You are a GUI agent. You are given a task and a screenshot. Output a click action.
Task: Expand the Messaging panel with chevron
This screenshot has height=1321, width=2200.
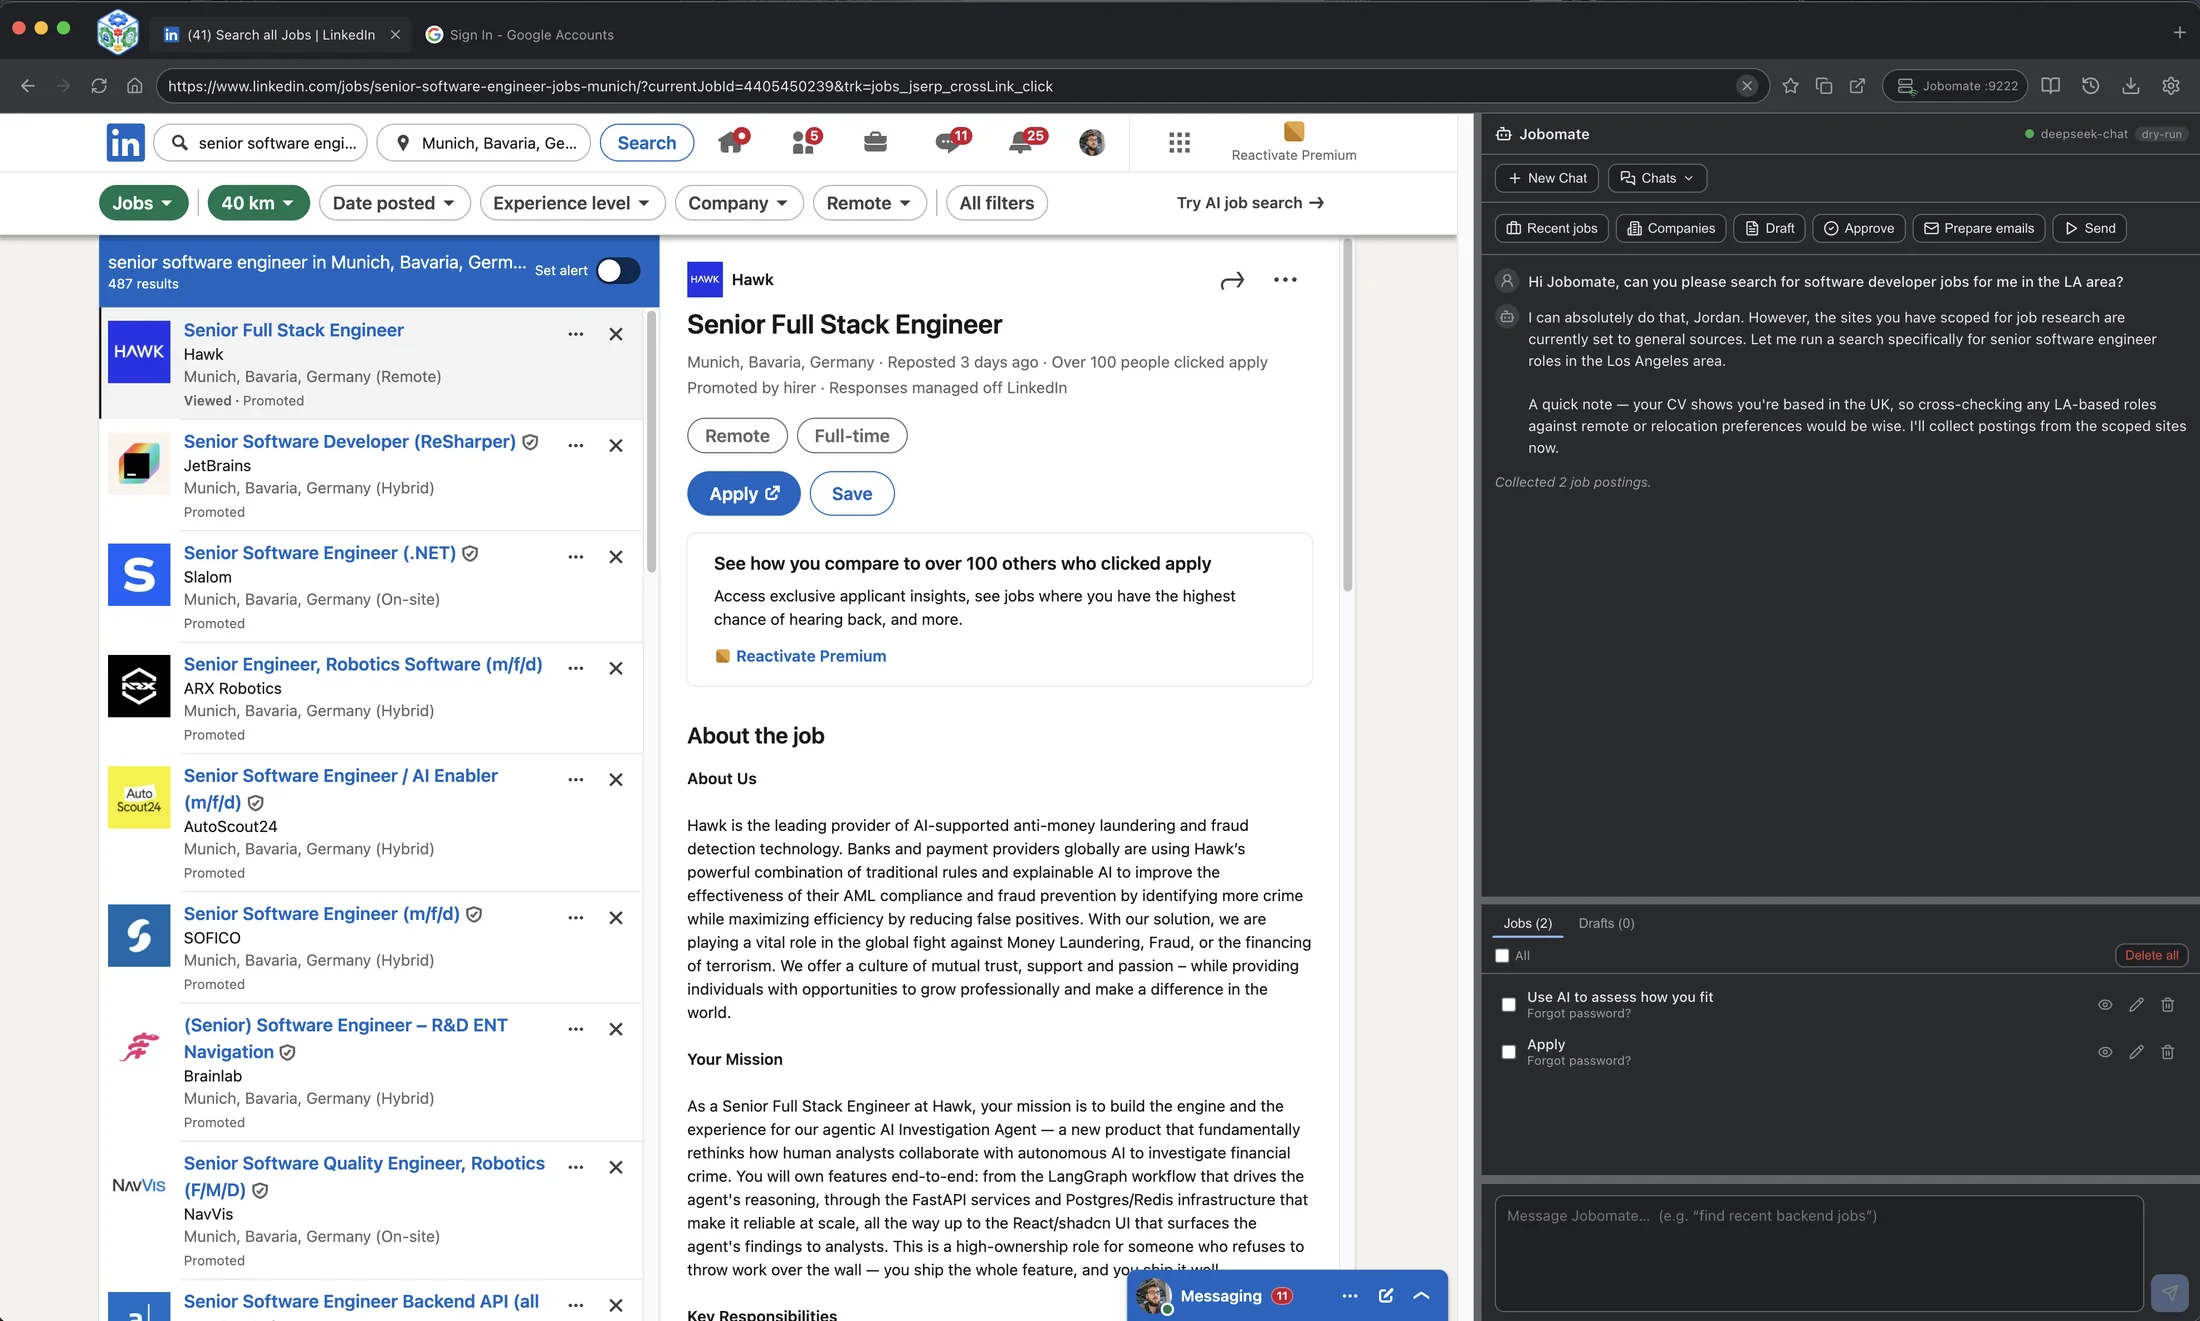[1421, 1296]
